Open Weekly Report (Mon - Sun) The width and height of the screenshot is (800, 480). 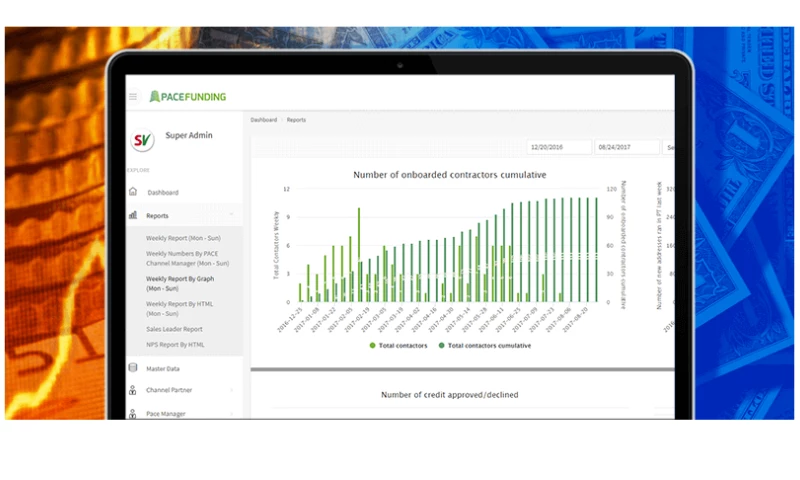tap(184, 238)
